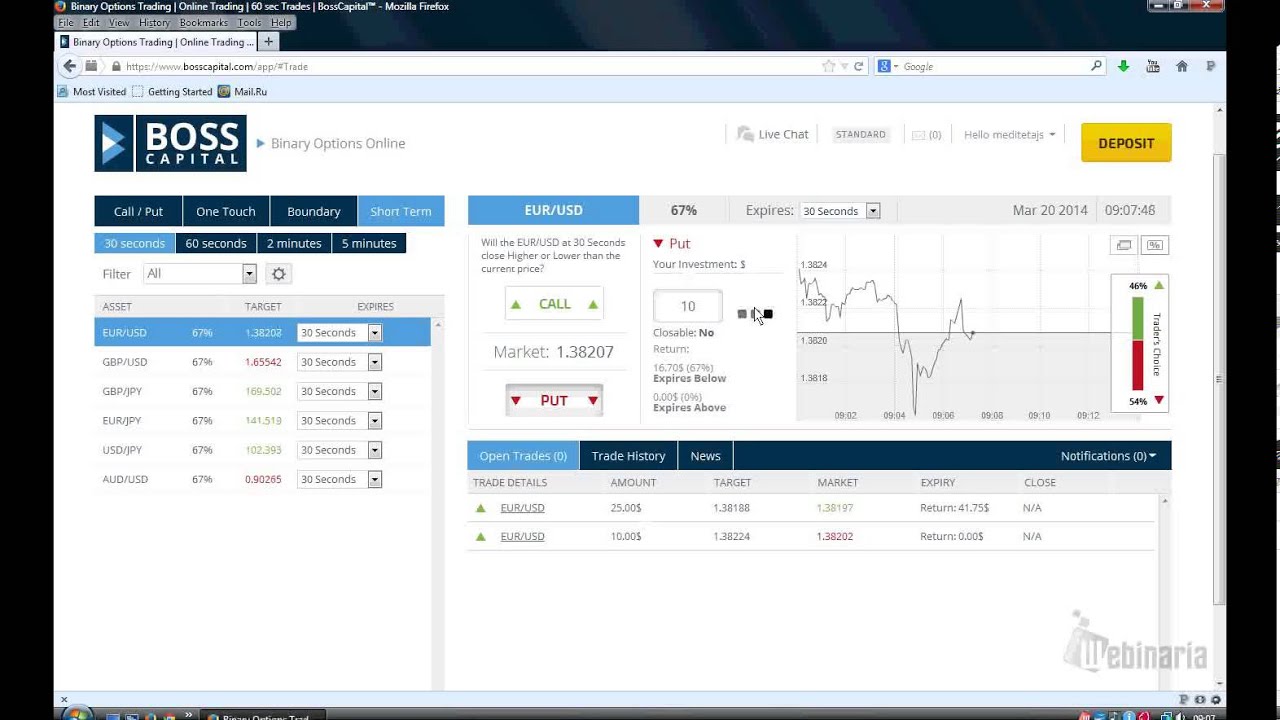The image size is (1280, 720).
Task: Open the Bookmarks menu
Action: 204,22
